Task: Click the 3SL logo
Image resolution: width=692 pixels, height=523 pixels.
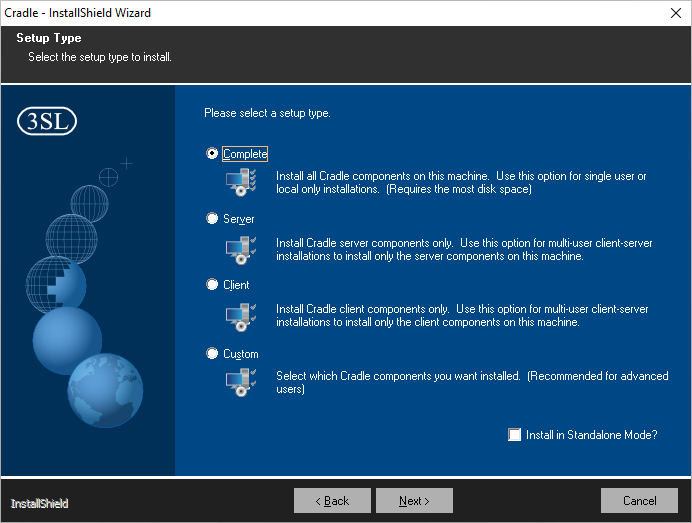Action: (x=47, y=121)
